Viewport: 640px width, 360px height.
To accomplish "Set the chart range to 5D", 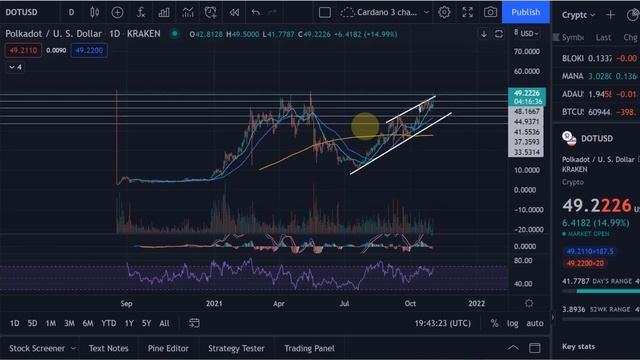I will tap(32, 323).
